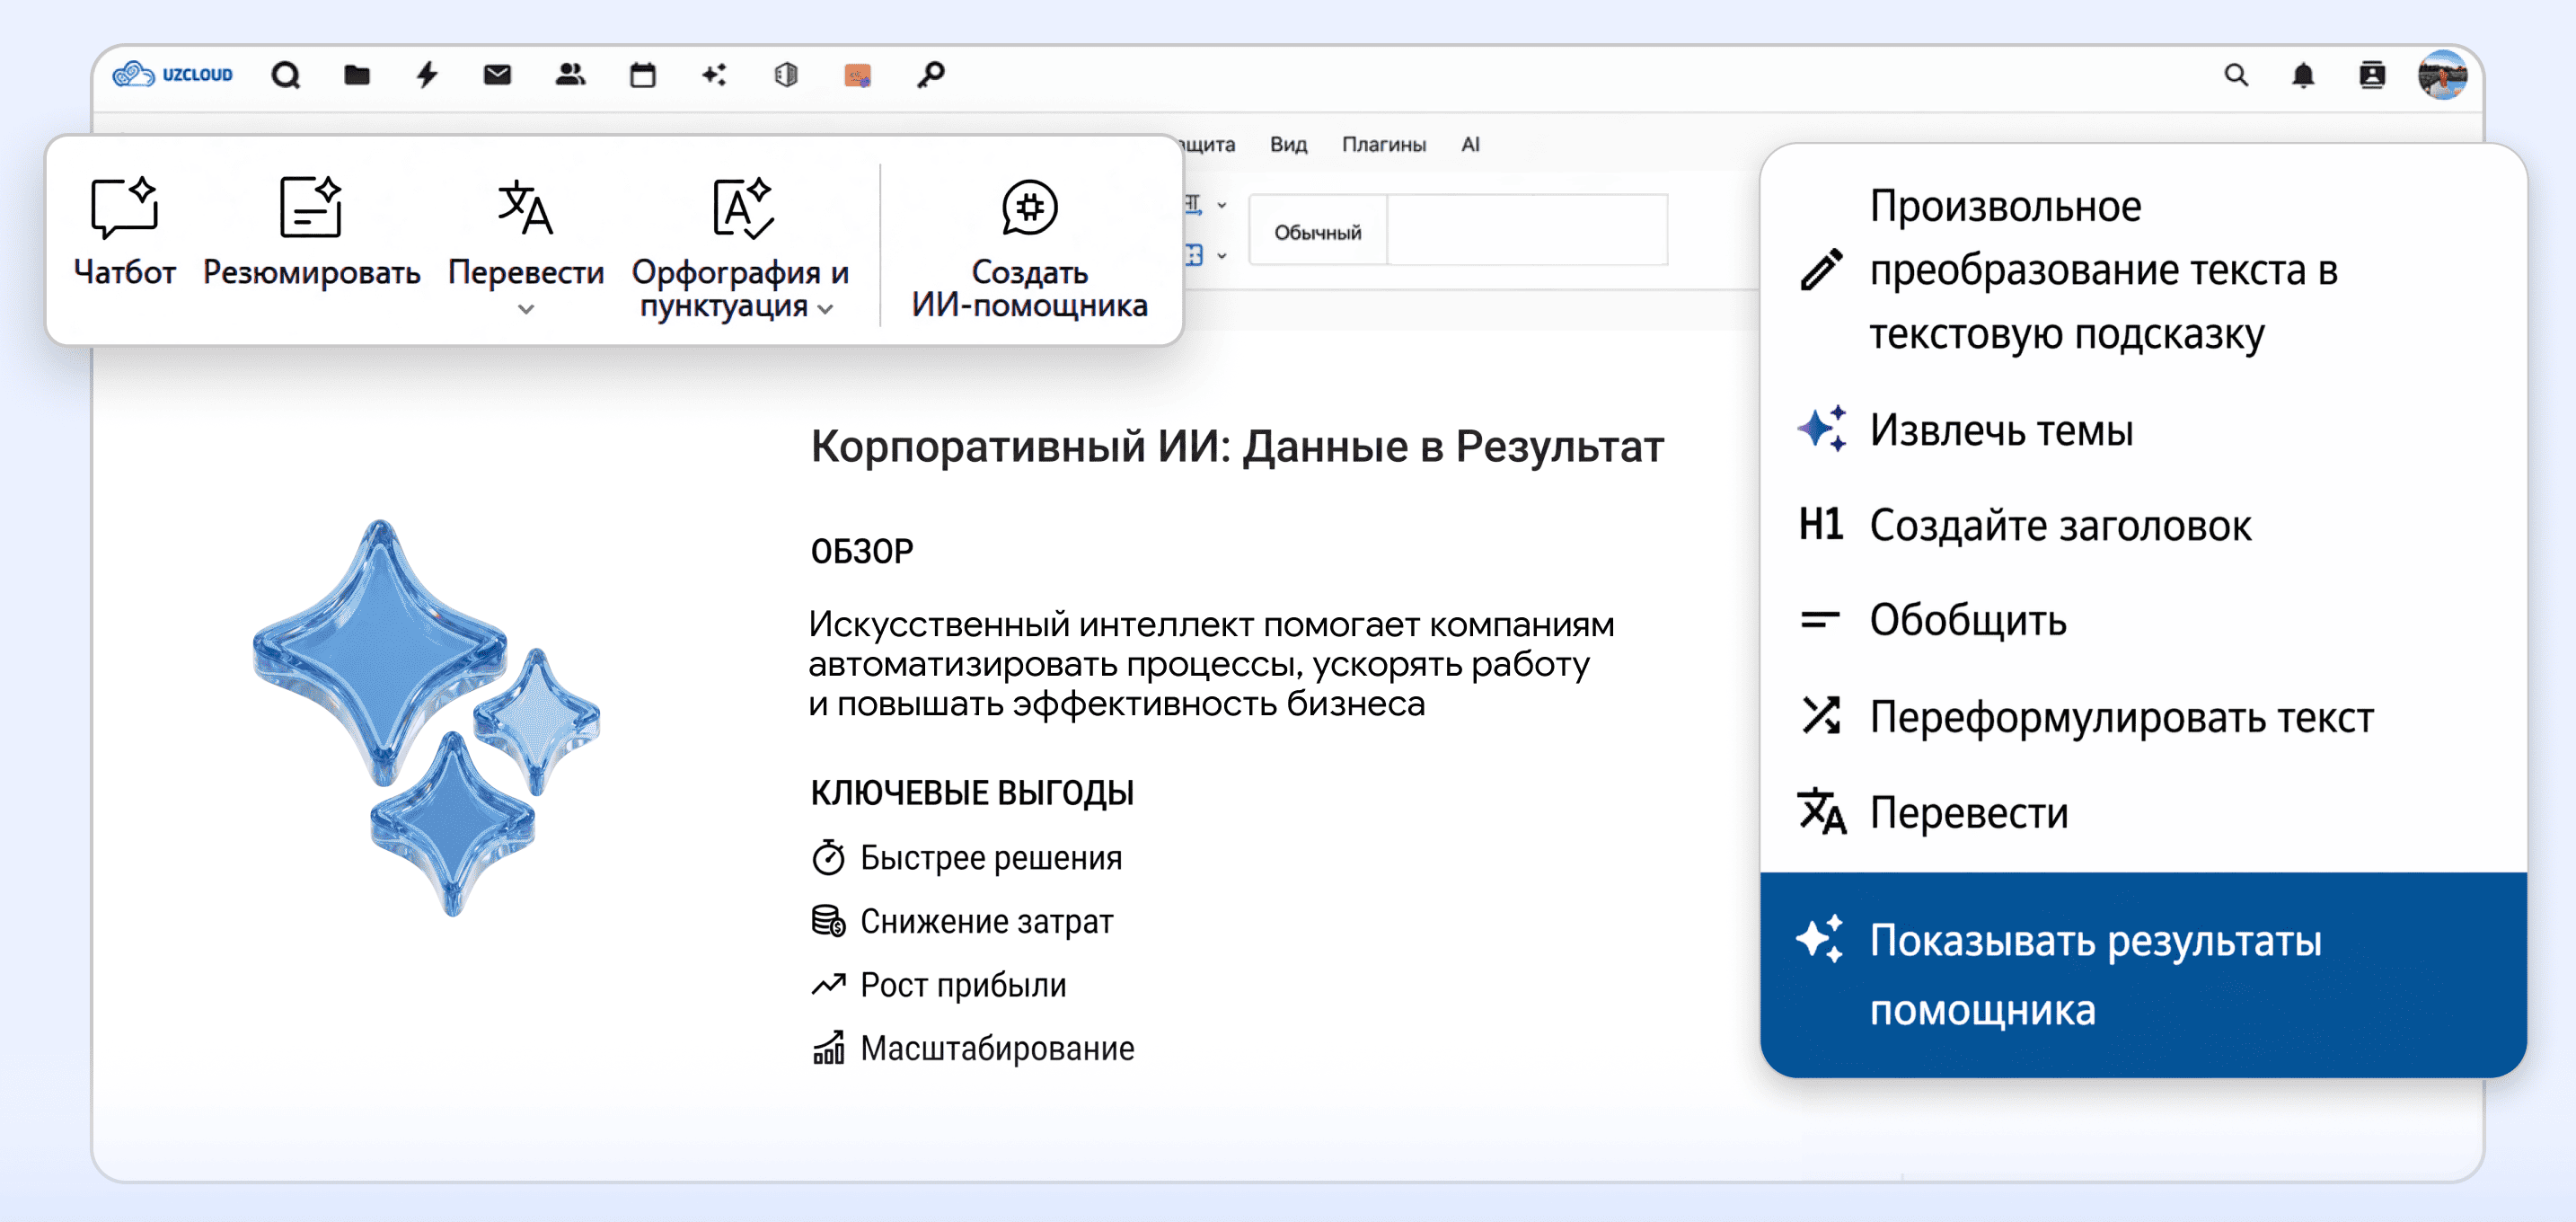Open the UZCLOUD logo home link
The image size is (2576, 1222).
[172, 74]
